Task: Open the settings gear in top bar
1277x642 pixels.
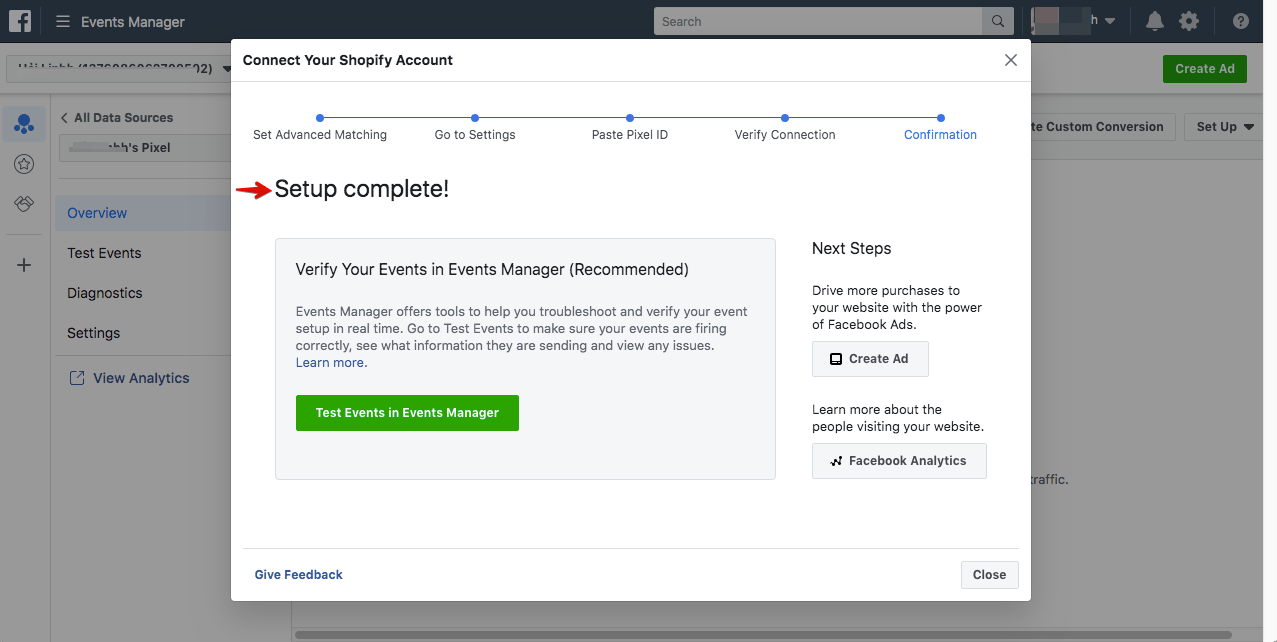Action: tap(1188, 21)
